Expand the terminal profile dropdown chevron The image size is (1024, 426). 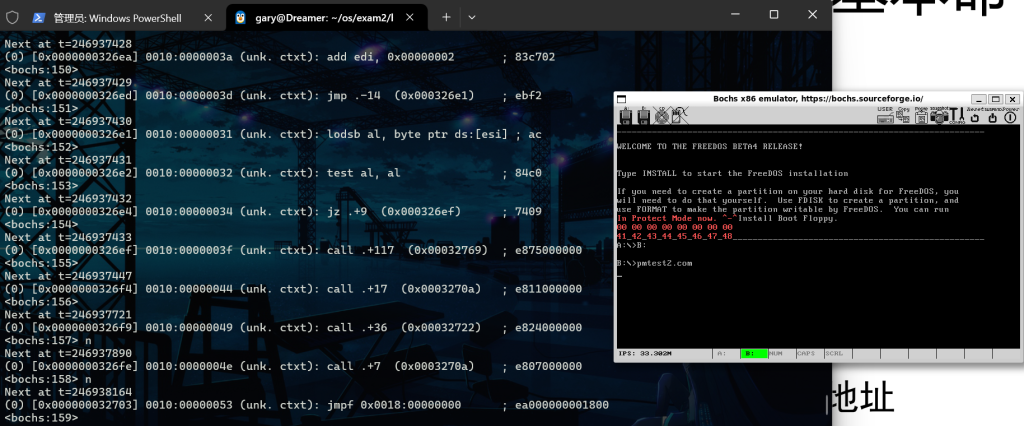(x=472, y=17)
